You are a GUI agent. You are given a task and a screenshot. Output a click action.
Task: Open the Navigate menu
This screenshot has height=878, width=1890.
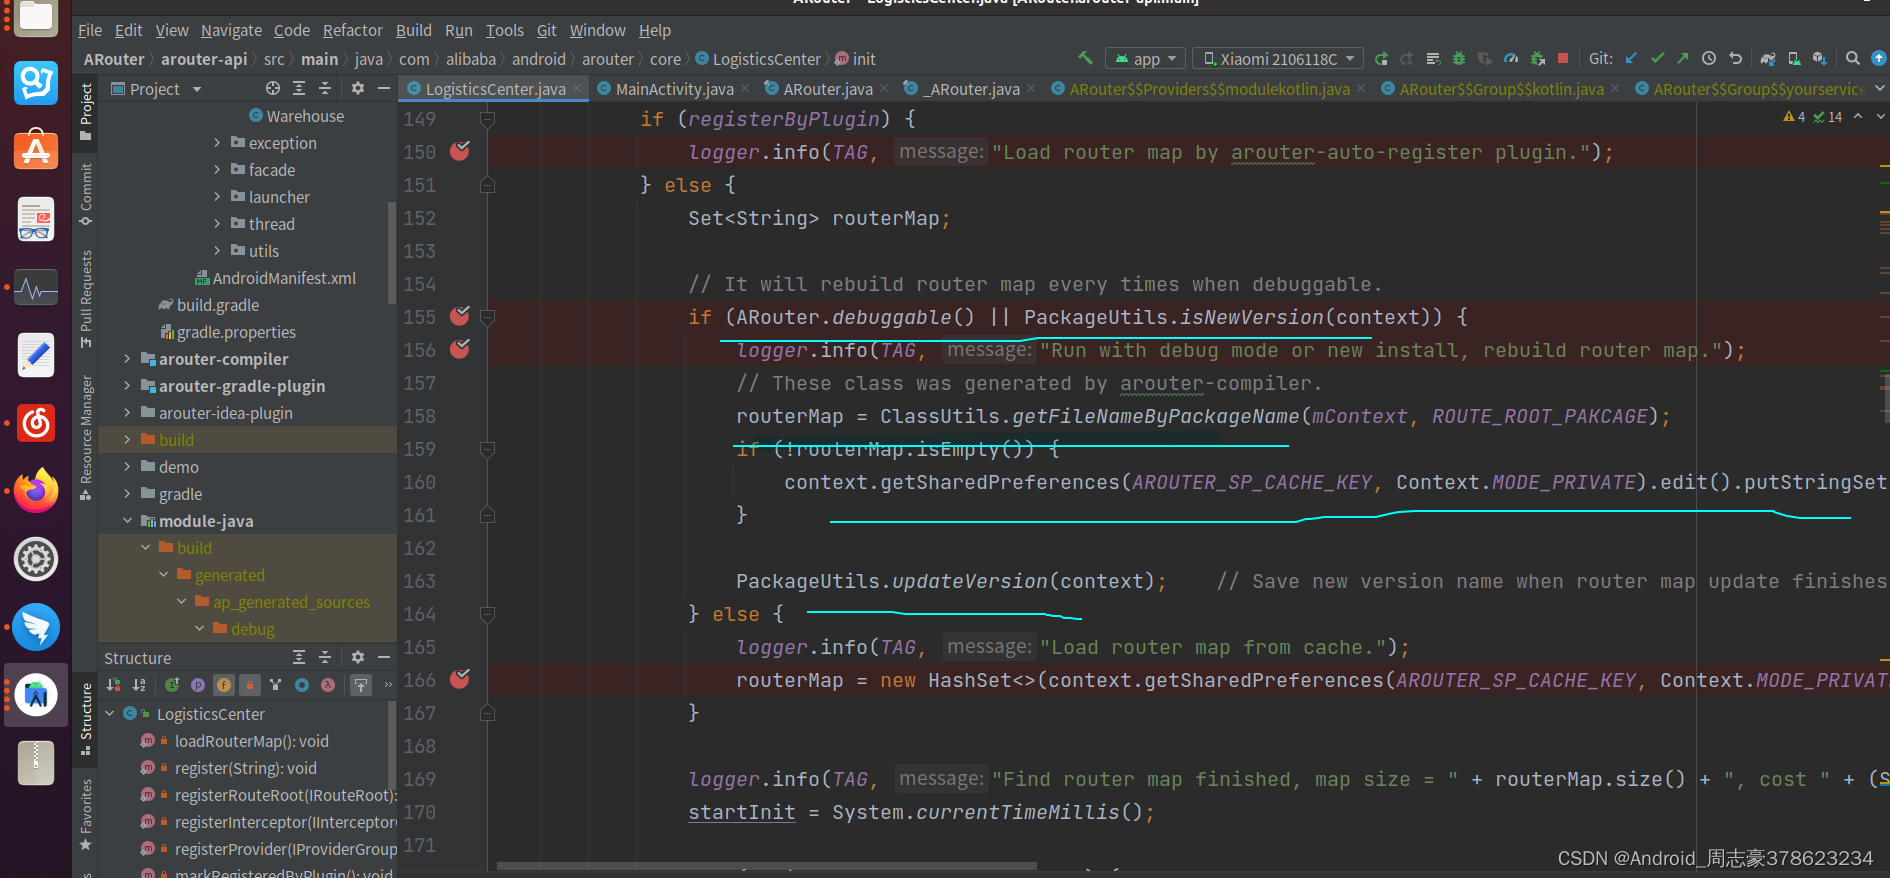pyautogui.click(x=231, y=30)
